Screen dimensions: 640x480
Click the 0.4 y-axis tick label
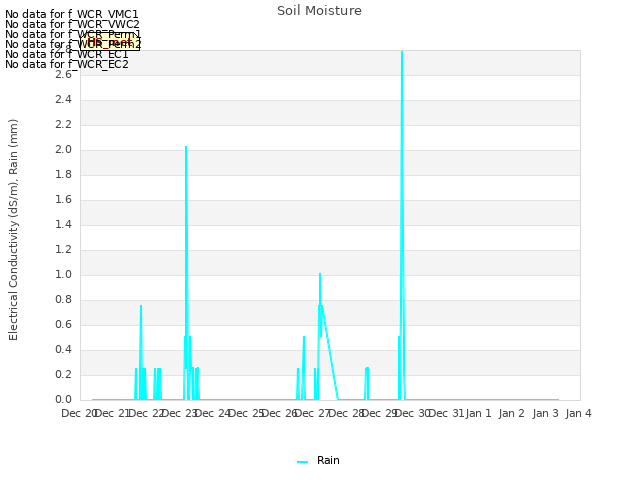pyautogui.click(x=64, y=350)
